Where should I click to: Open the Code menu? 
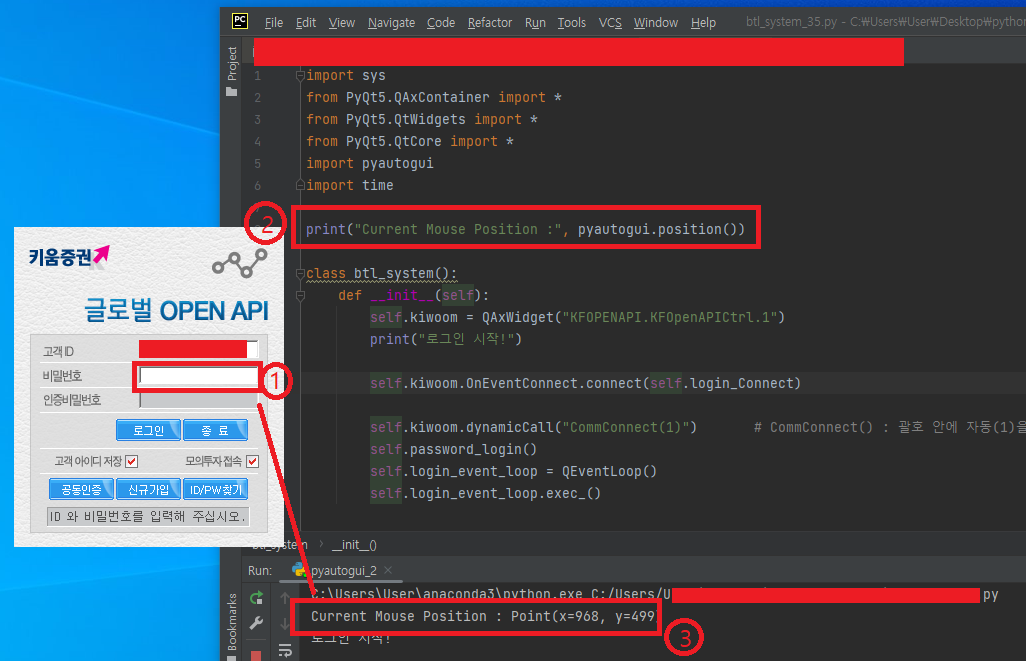(x=441, y=22)
